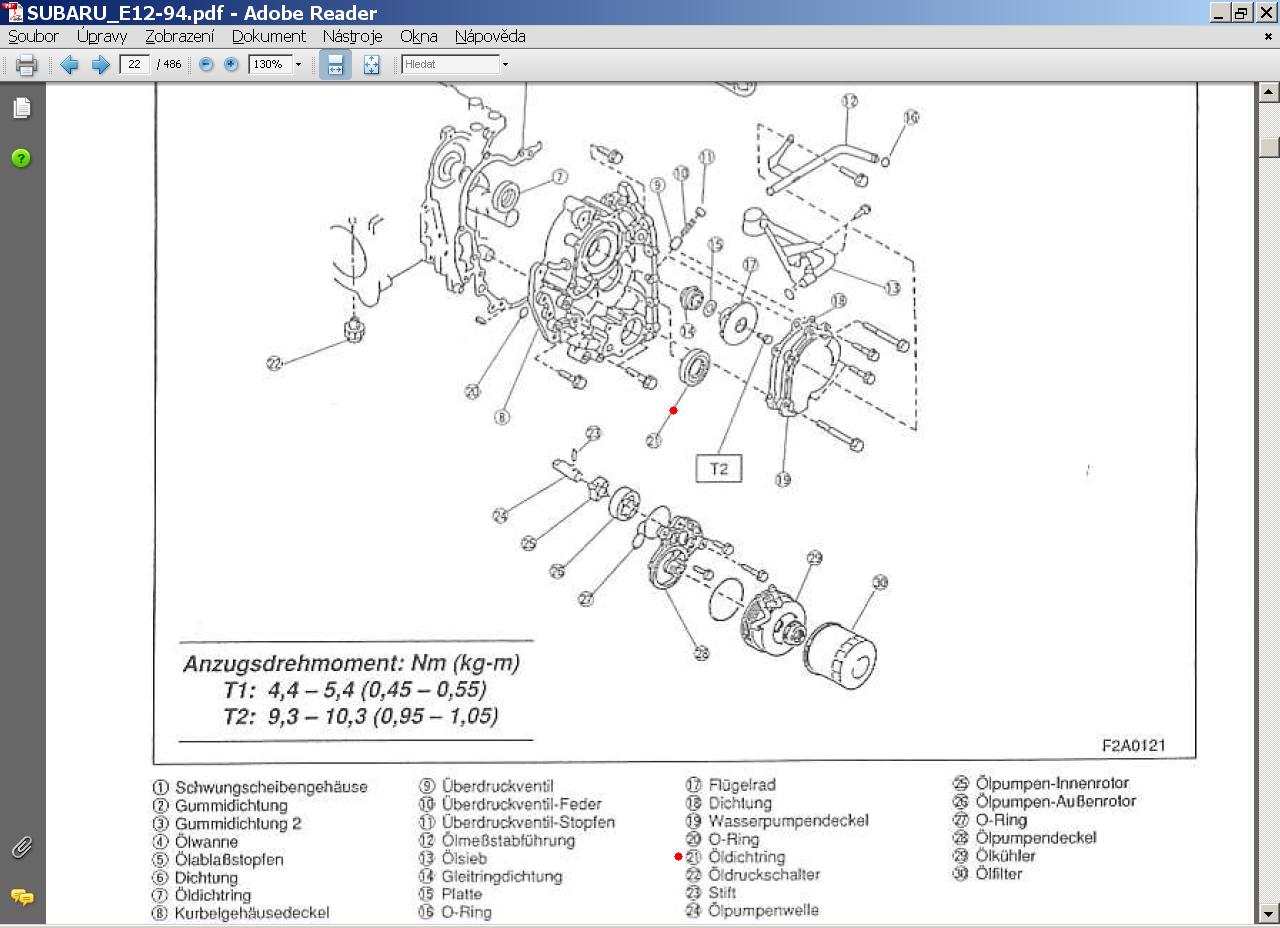Click the Adobe PDF icon in title bar

[x=12, y=12]
